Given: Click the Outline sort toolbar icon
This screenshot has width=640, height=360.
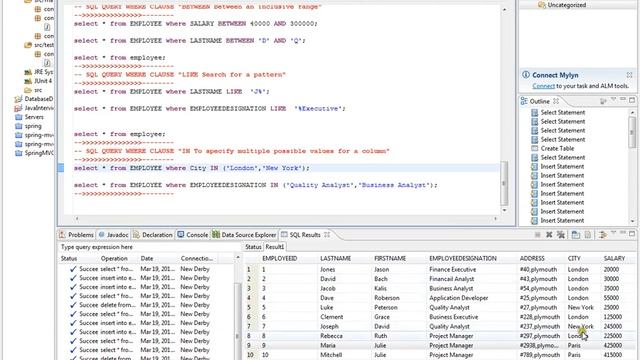Looking at the screenshot, I should pos(603,101).
